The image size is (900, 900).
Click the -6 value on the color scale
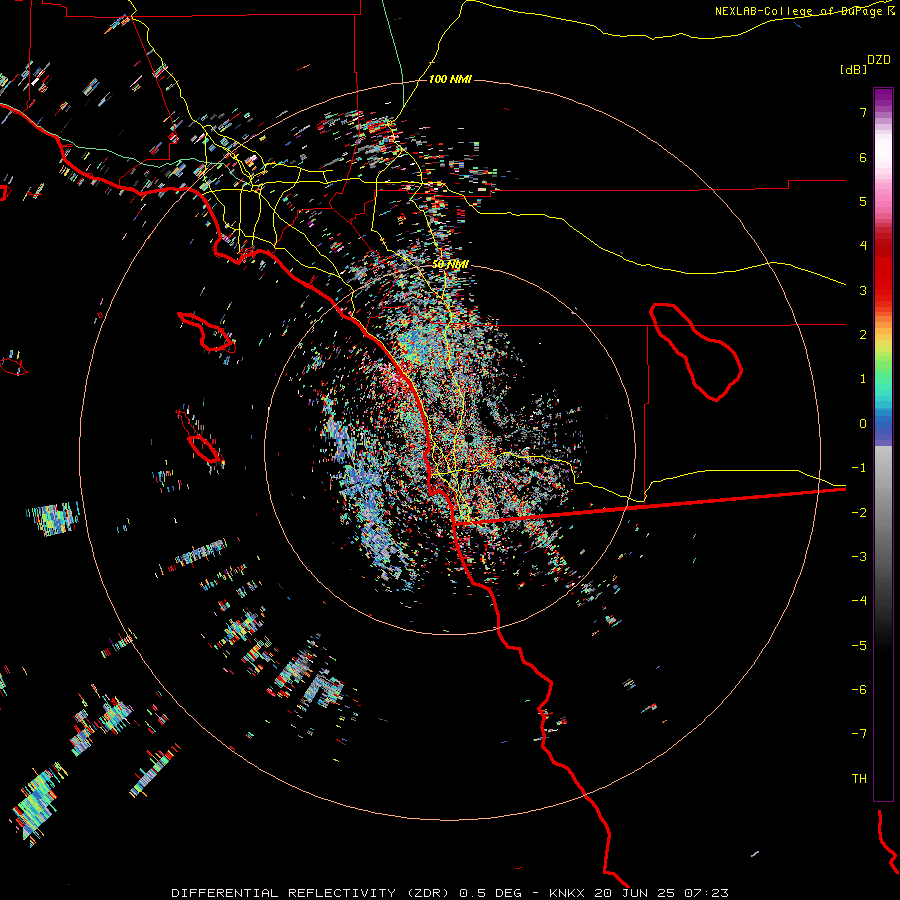tap(859, 690)
